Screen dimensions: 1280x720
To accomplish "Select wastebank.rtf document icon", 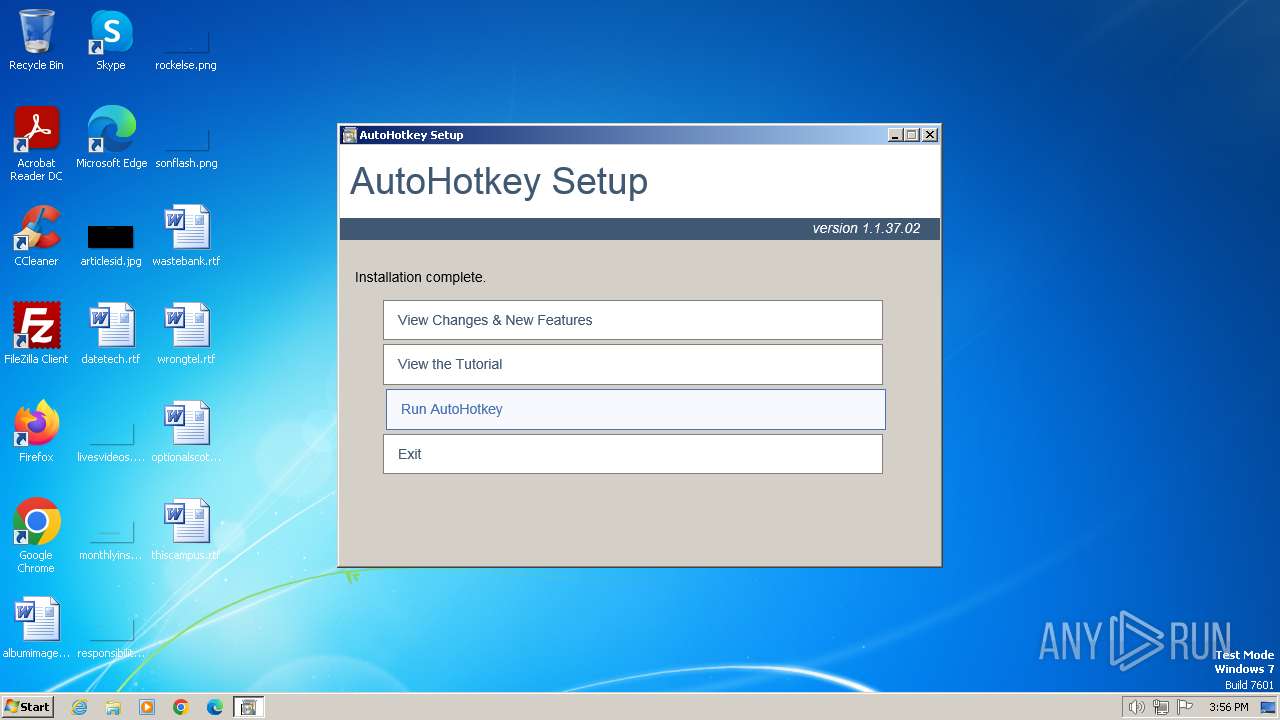I will [186, 236].
